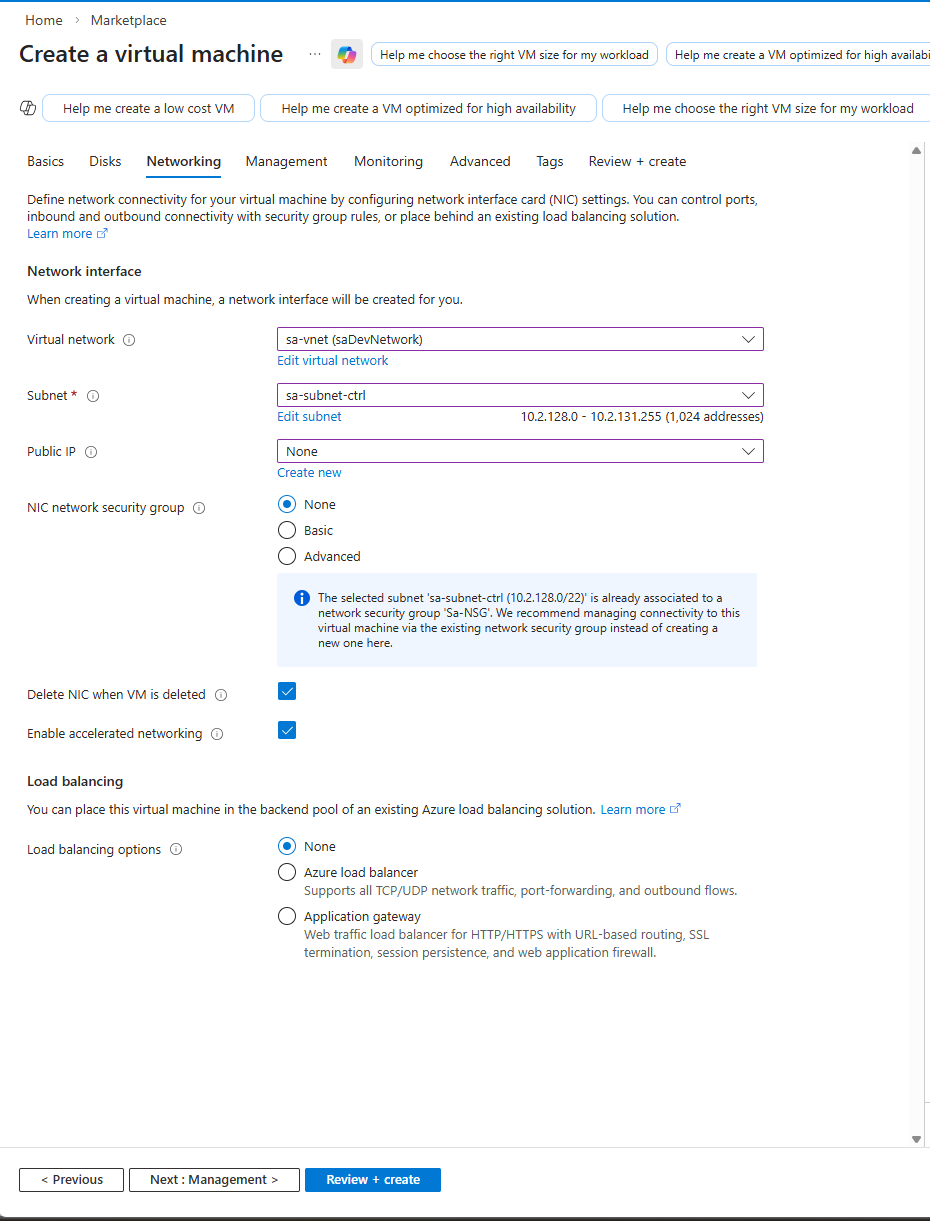Viewport: 930px width, 1221px height.
Task: Switch to the Disks tab
Action: [105, 161]
